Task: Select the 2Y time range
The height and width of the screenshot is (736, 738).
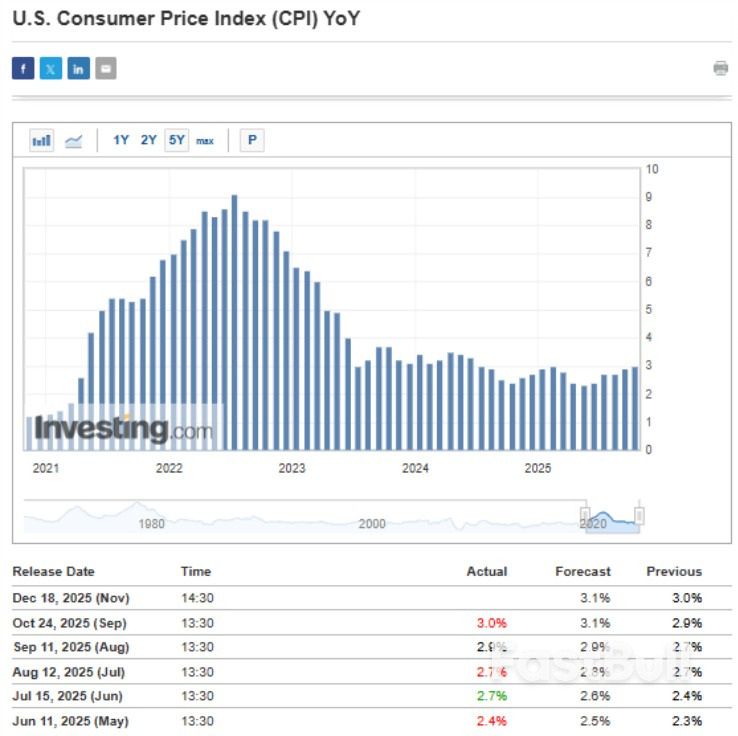Action: (148, 141)
